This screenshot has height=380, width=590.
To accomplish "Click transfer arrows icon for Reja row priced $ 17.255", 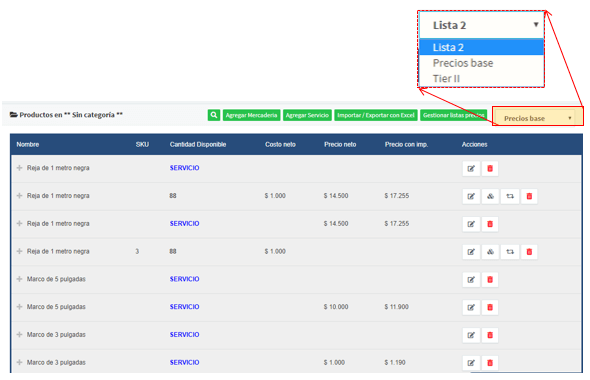I will click(x=510, y=196).
